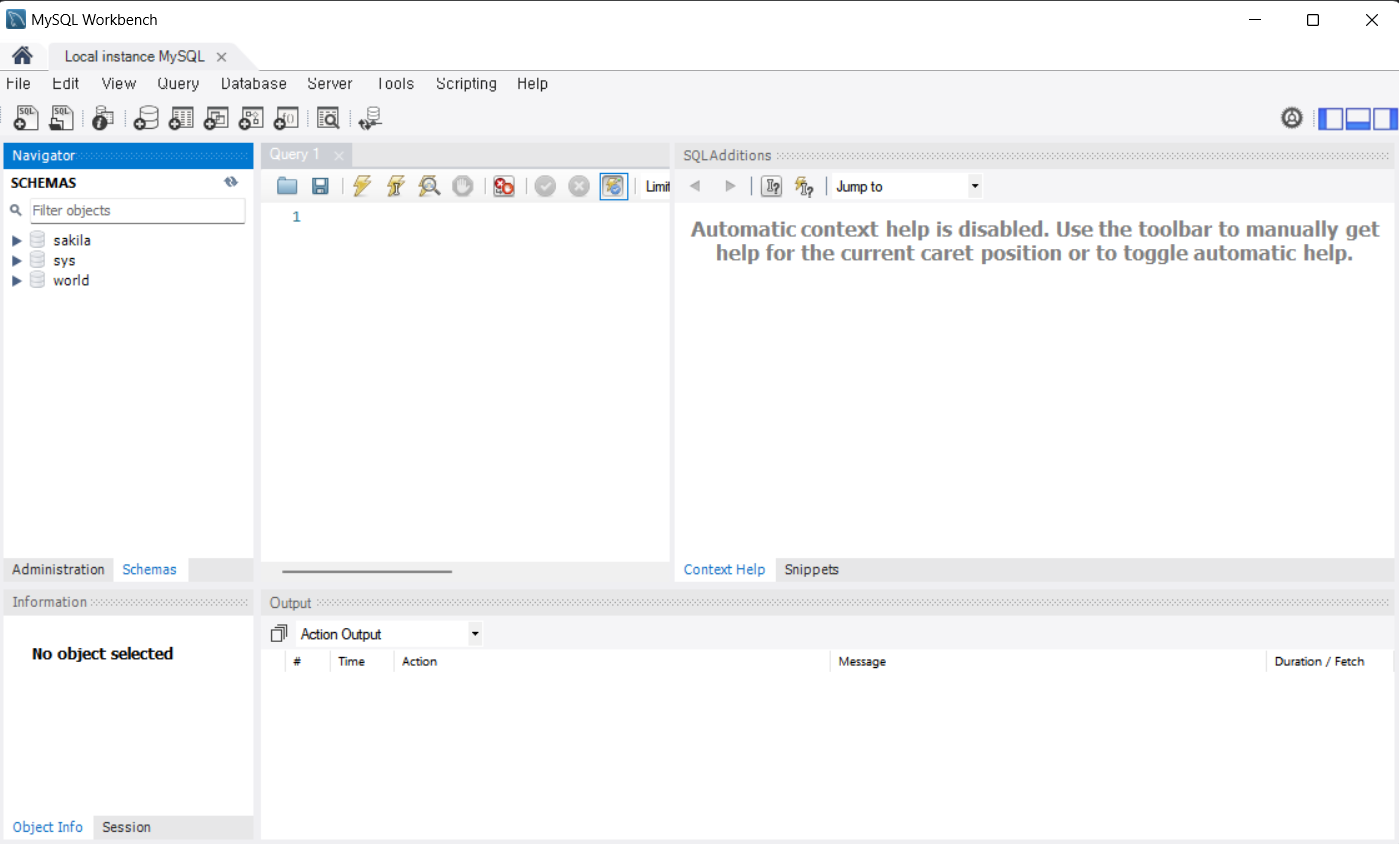Get context help for caret position
1399x844 pixels.
771,186
